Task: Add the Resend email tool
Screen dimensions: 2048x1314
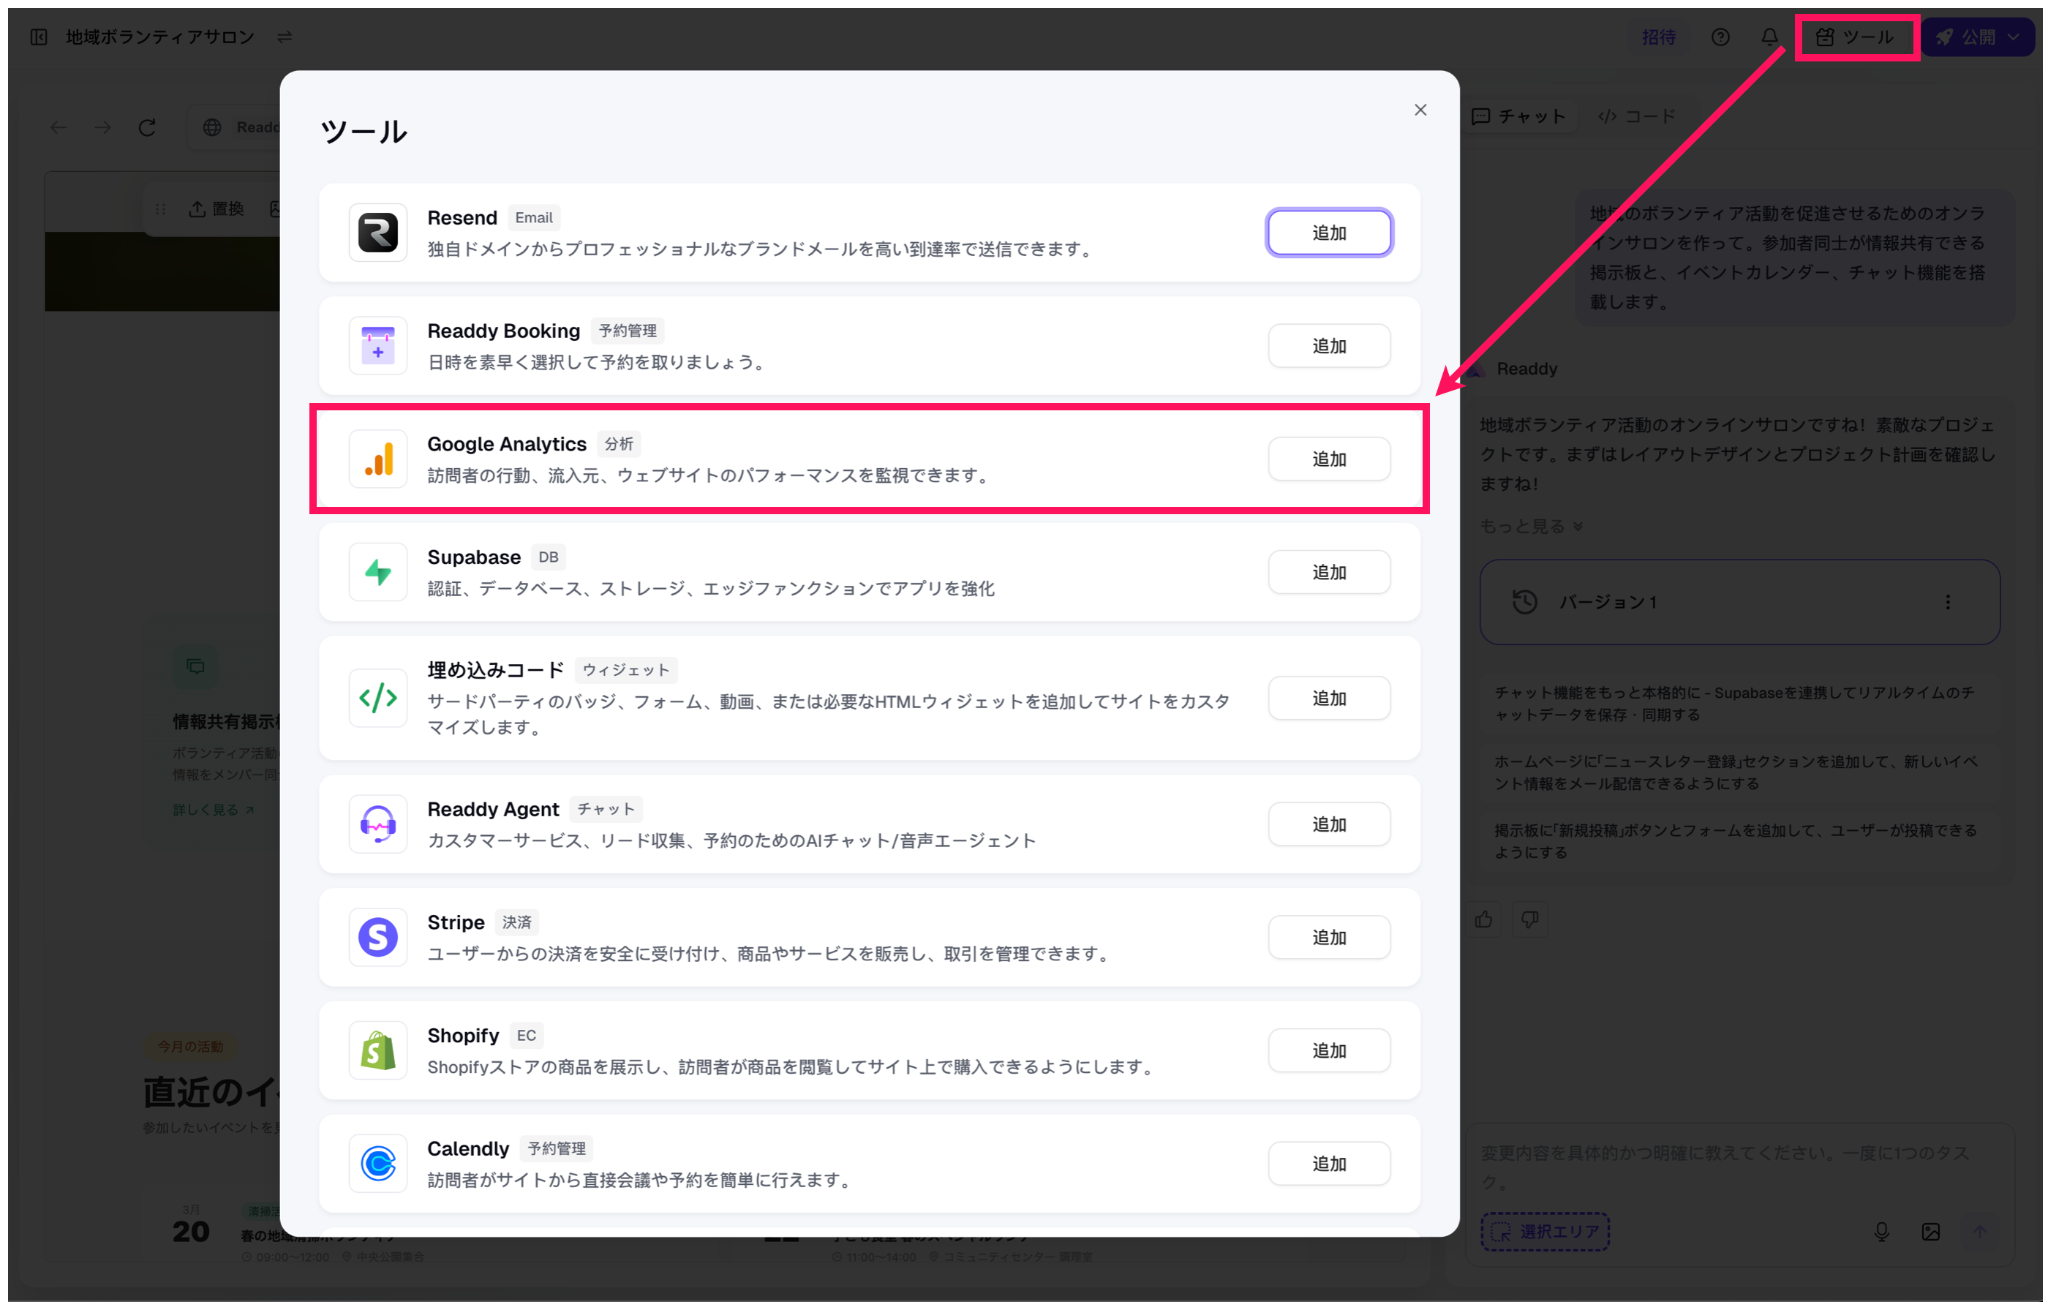Action: (x=1329, y=233)
